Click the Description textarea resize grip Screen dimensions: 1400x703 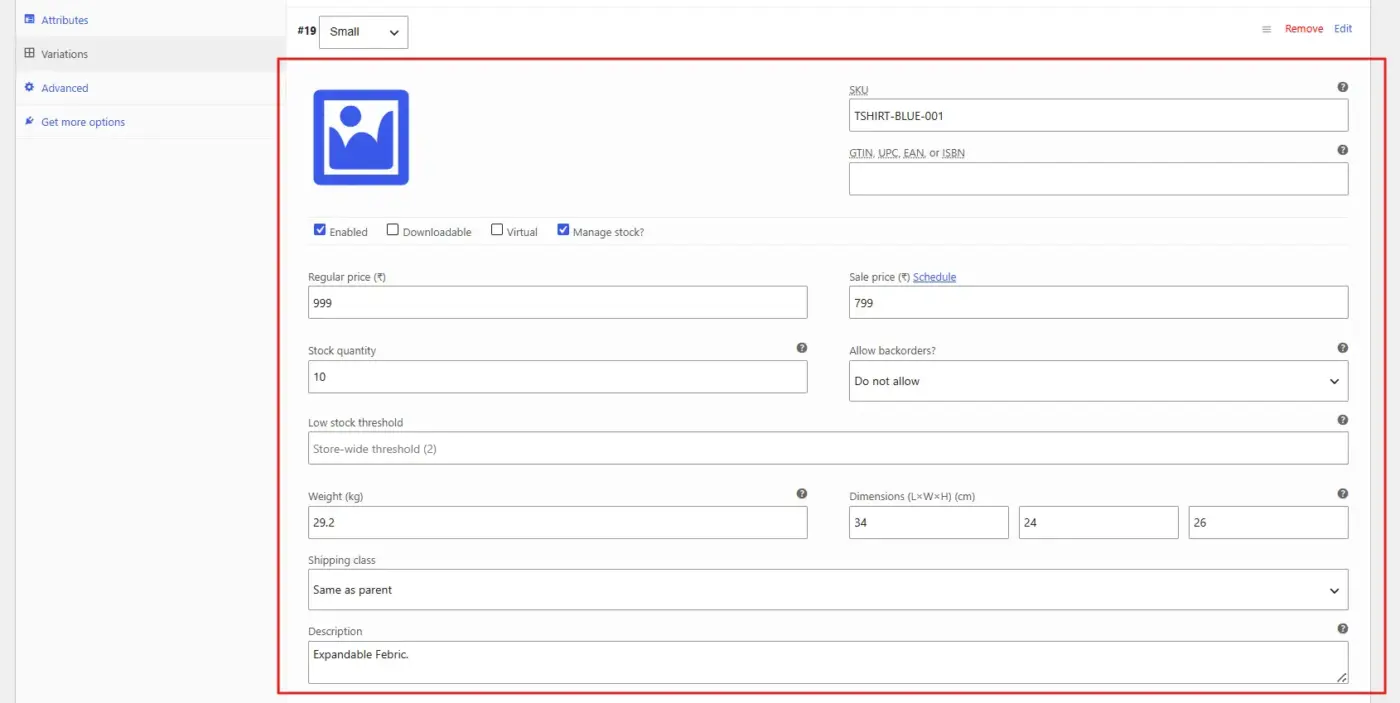tap(1341, 677)
